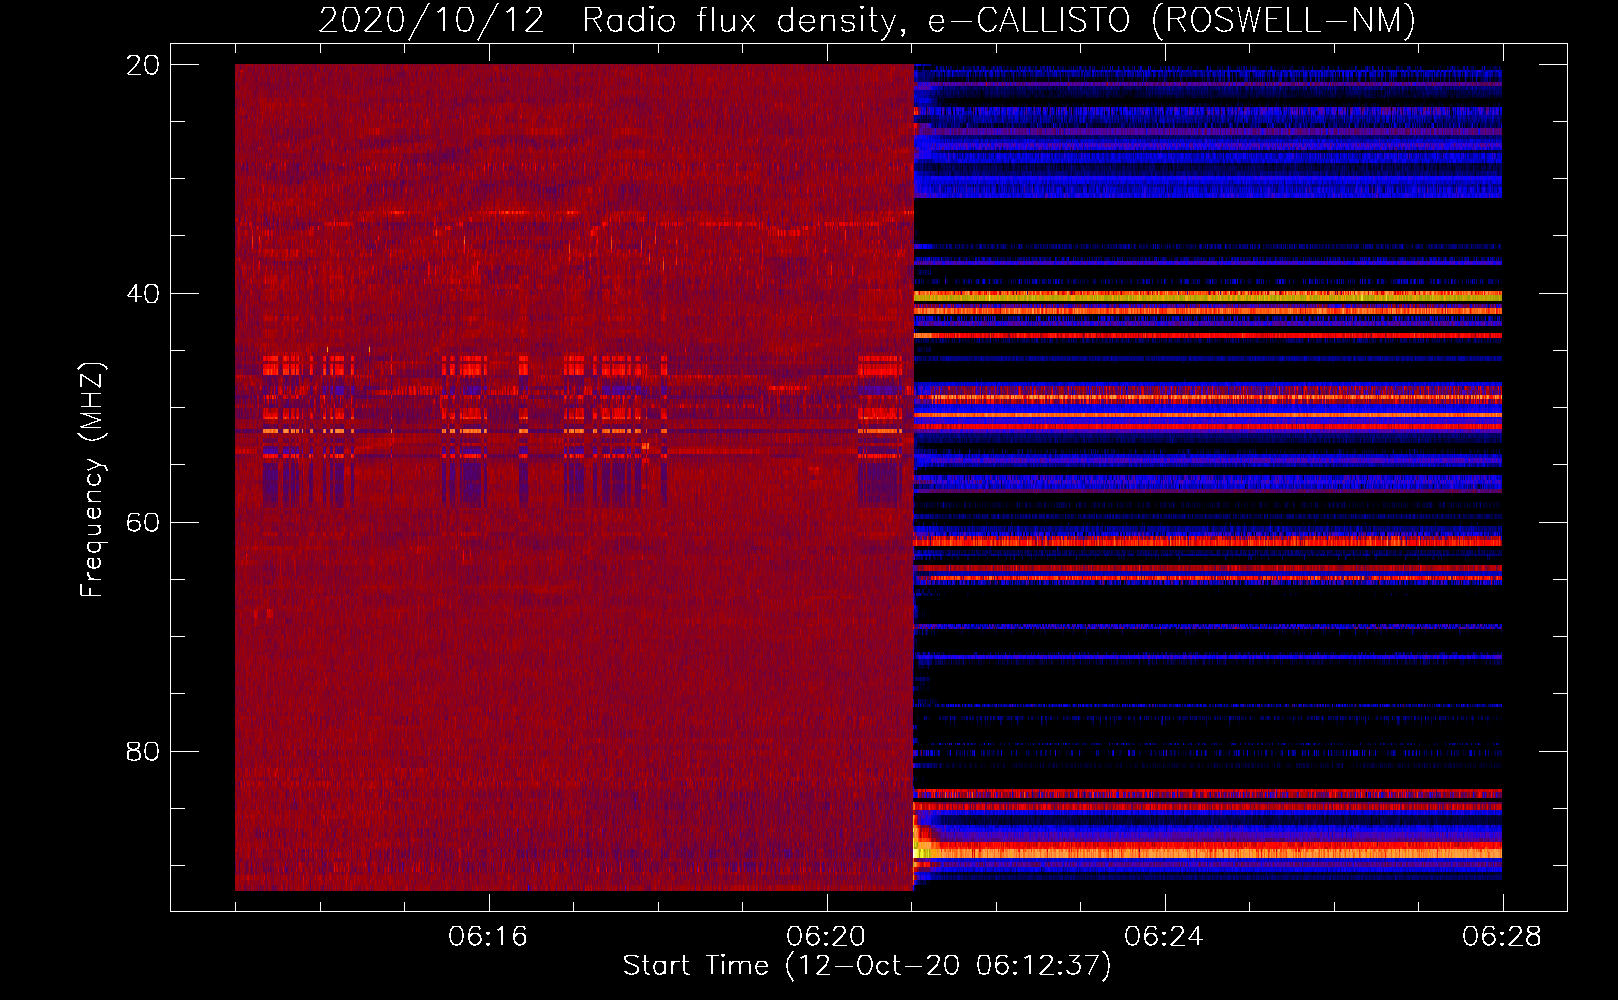The height and width of the screenshot is (1000, 1618).
Task: Click the bright yellow band at 40 MHz
Action: coord(1208,297)
